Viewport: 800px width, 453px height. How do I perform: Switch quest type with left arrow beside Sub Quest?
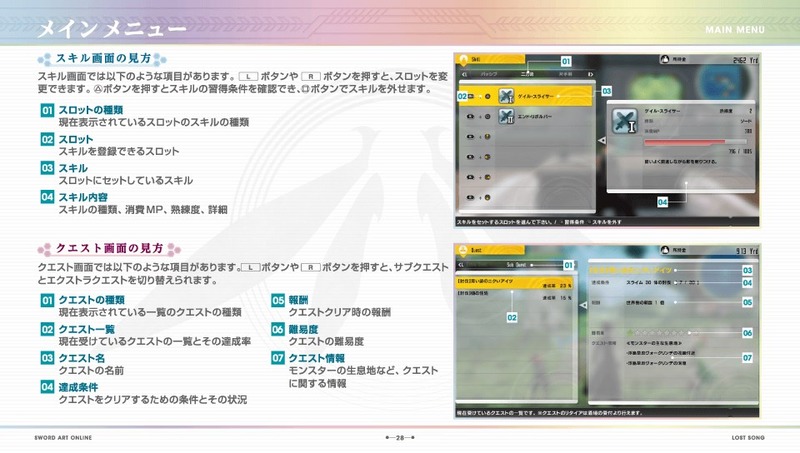coord(461,265)
